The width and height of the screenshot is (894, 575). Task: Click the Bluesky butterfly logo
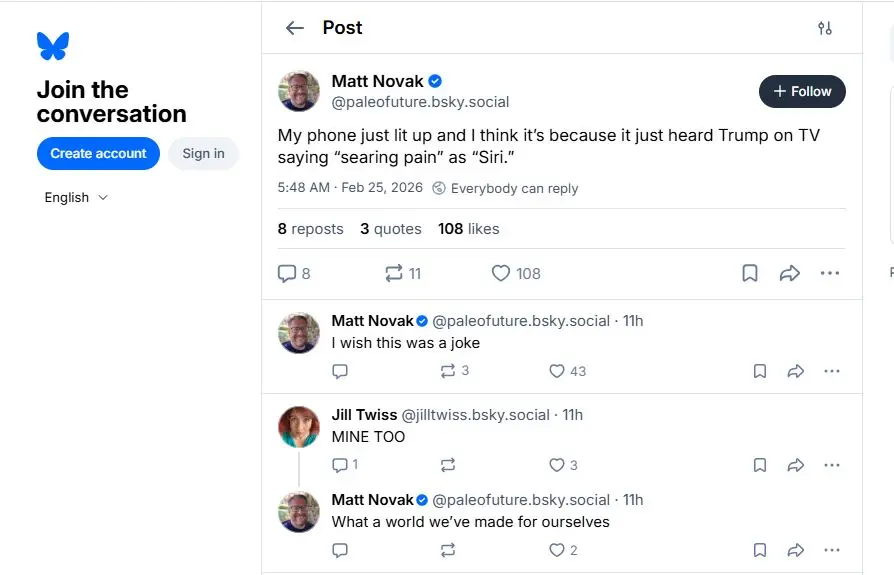[x=52, y=46]
